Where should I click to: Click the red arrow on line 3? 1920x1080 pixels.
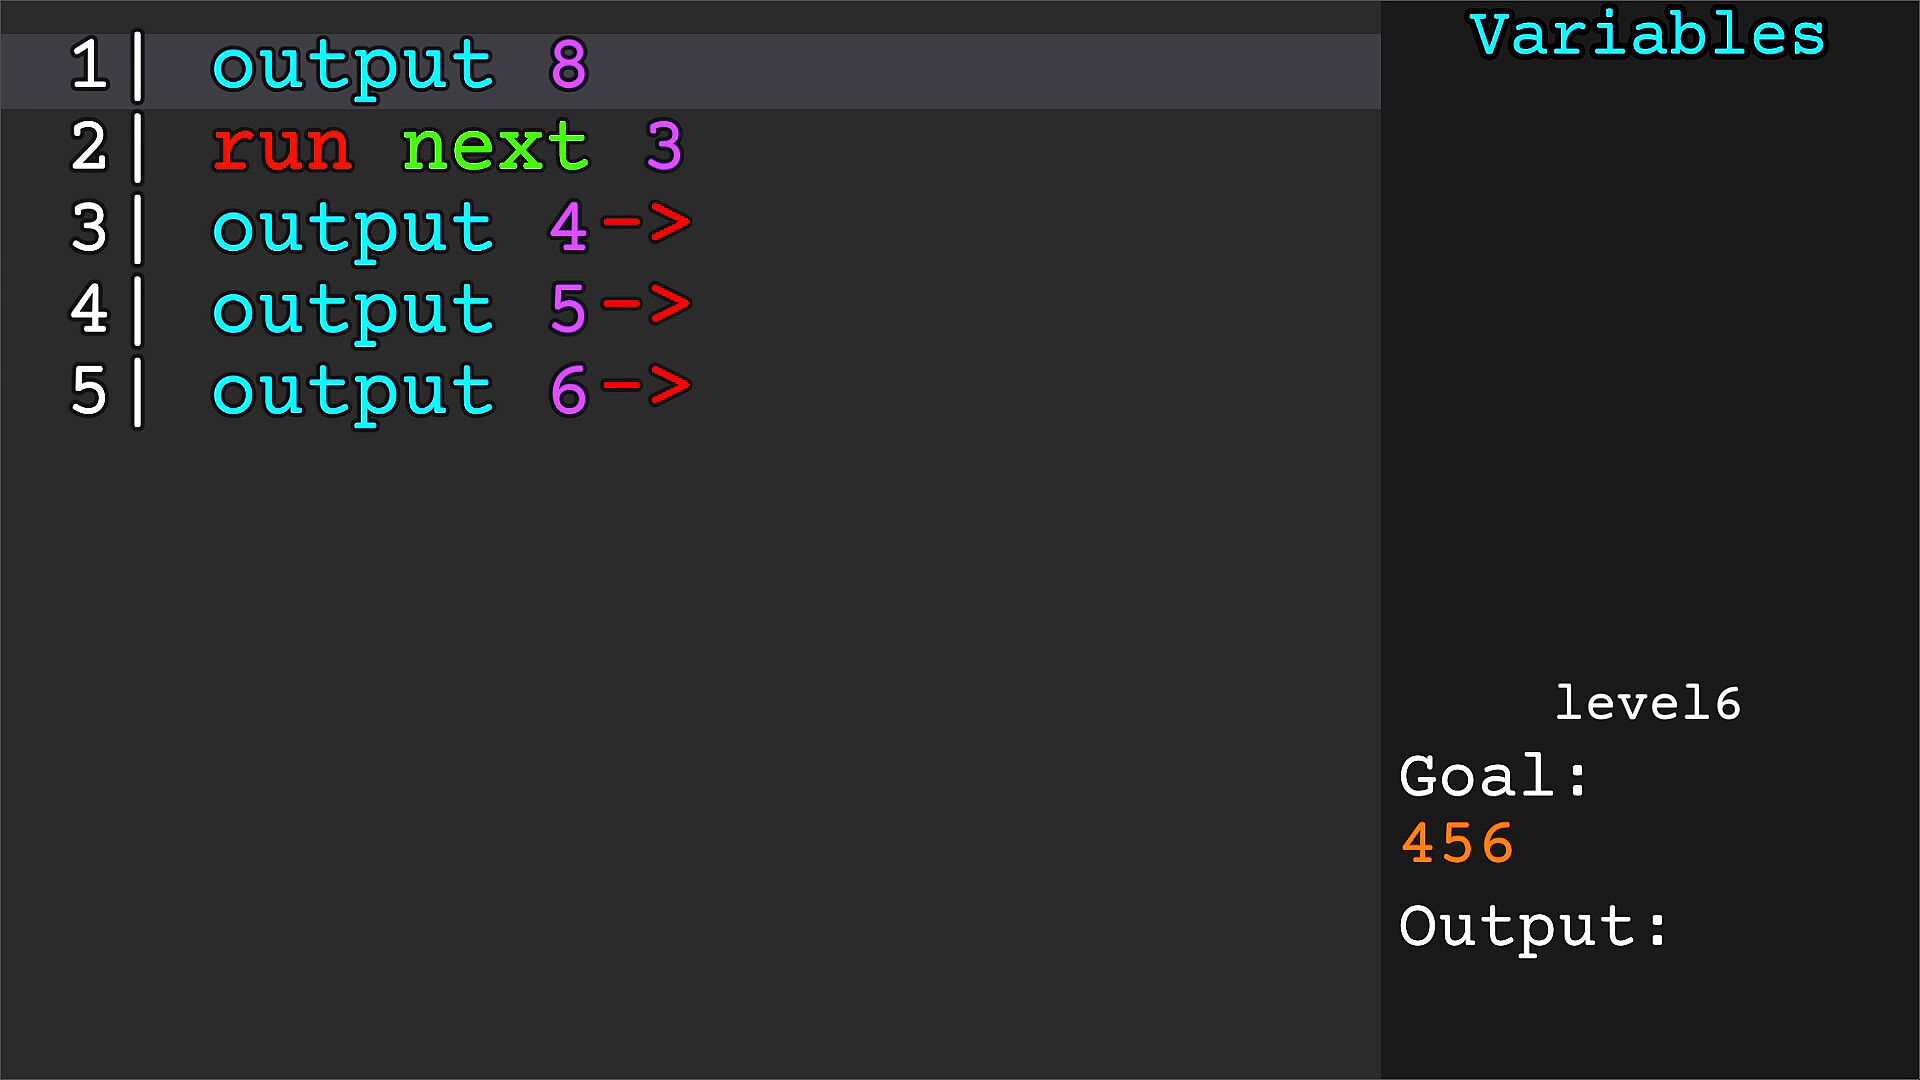(x=646, y=224)
